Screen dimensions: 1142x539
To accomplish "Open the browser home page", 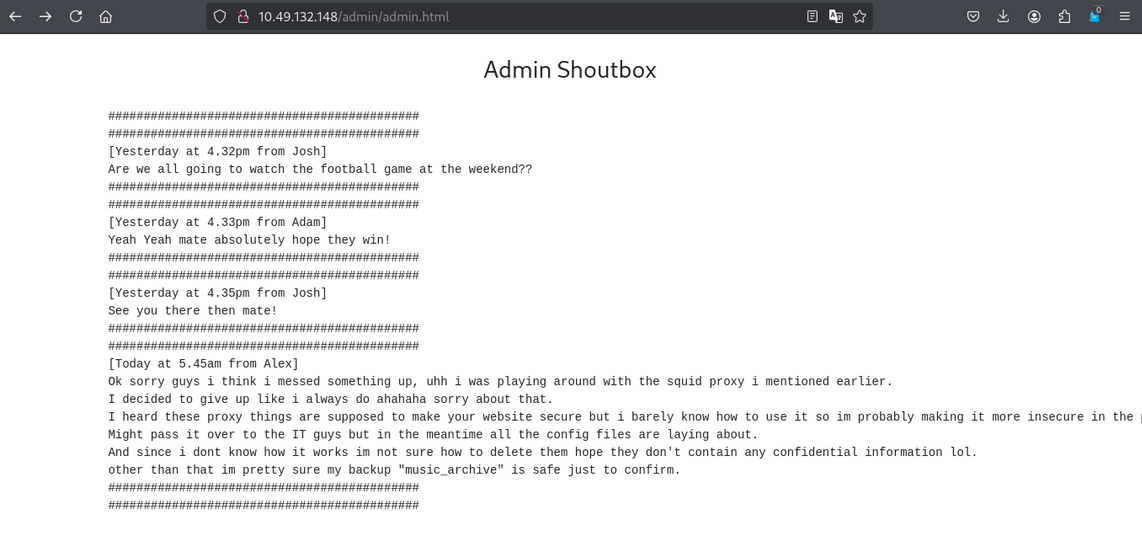I will pos(106,16).
